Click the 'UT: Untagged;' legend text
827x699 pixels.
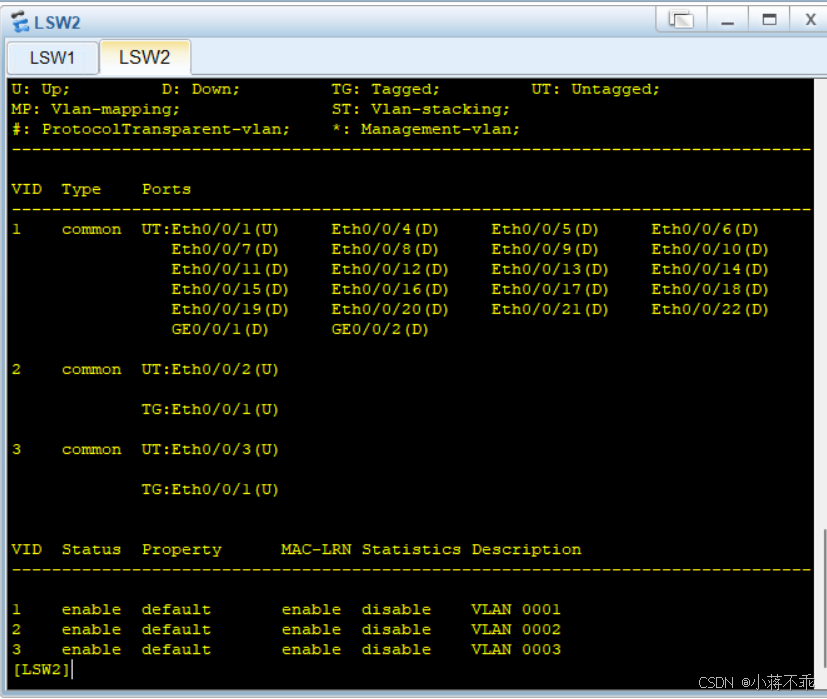click(595, 89)
